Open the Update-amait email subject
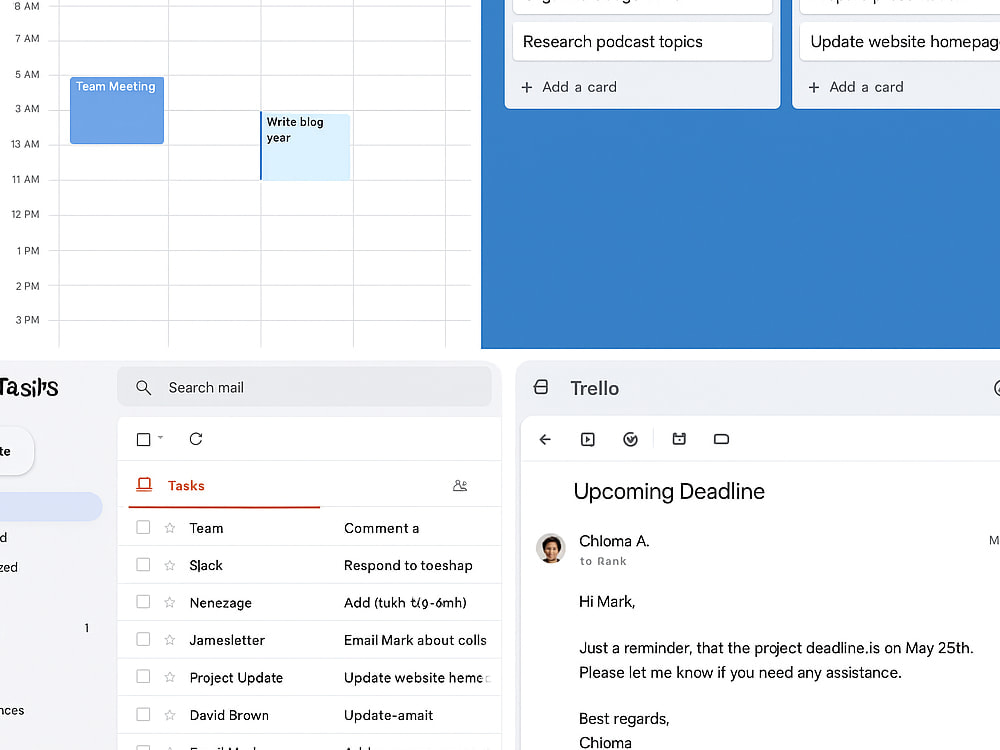The width and height of the screenshot is (1000, 750). (388, 716)
